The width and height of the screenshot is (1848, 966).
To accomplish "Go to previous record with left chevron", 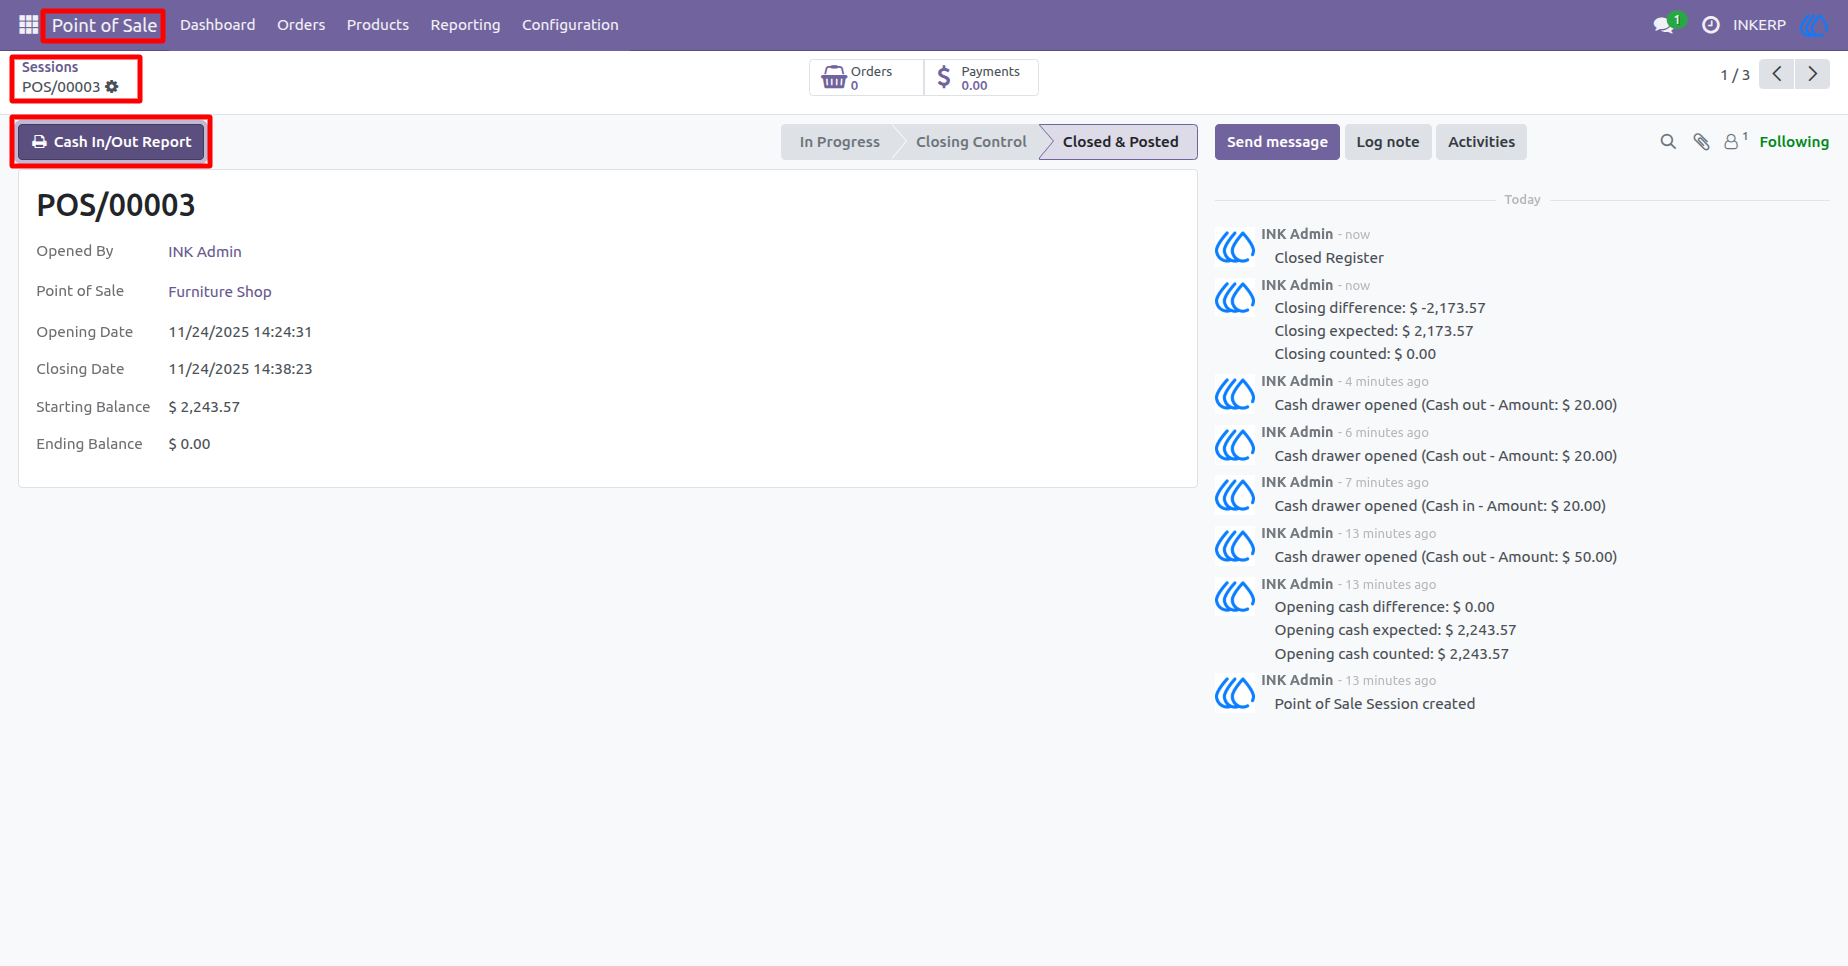I will (x=1777, y=74).
